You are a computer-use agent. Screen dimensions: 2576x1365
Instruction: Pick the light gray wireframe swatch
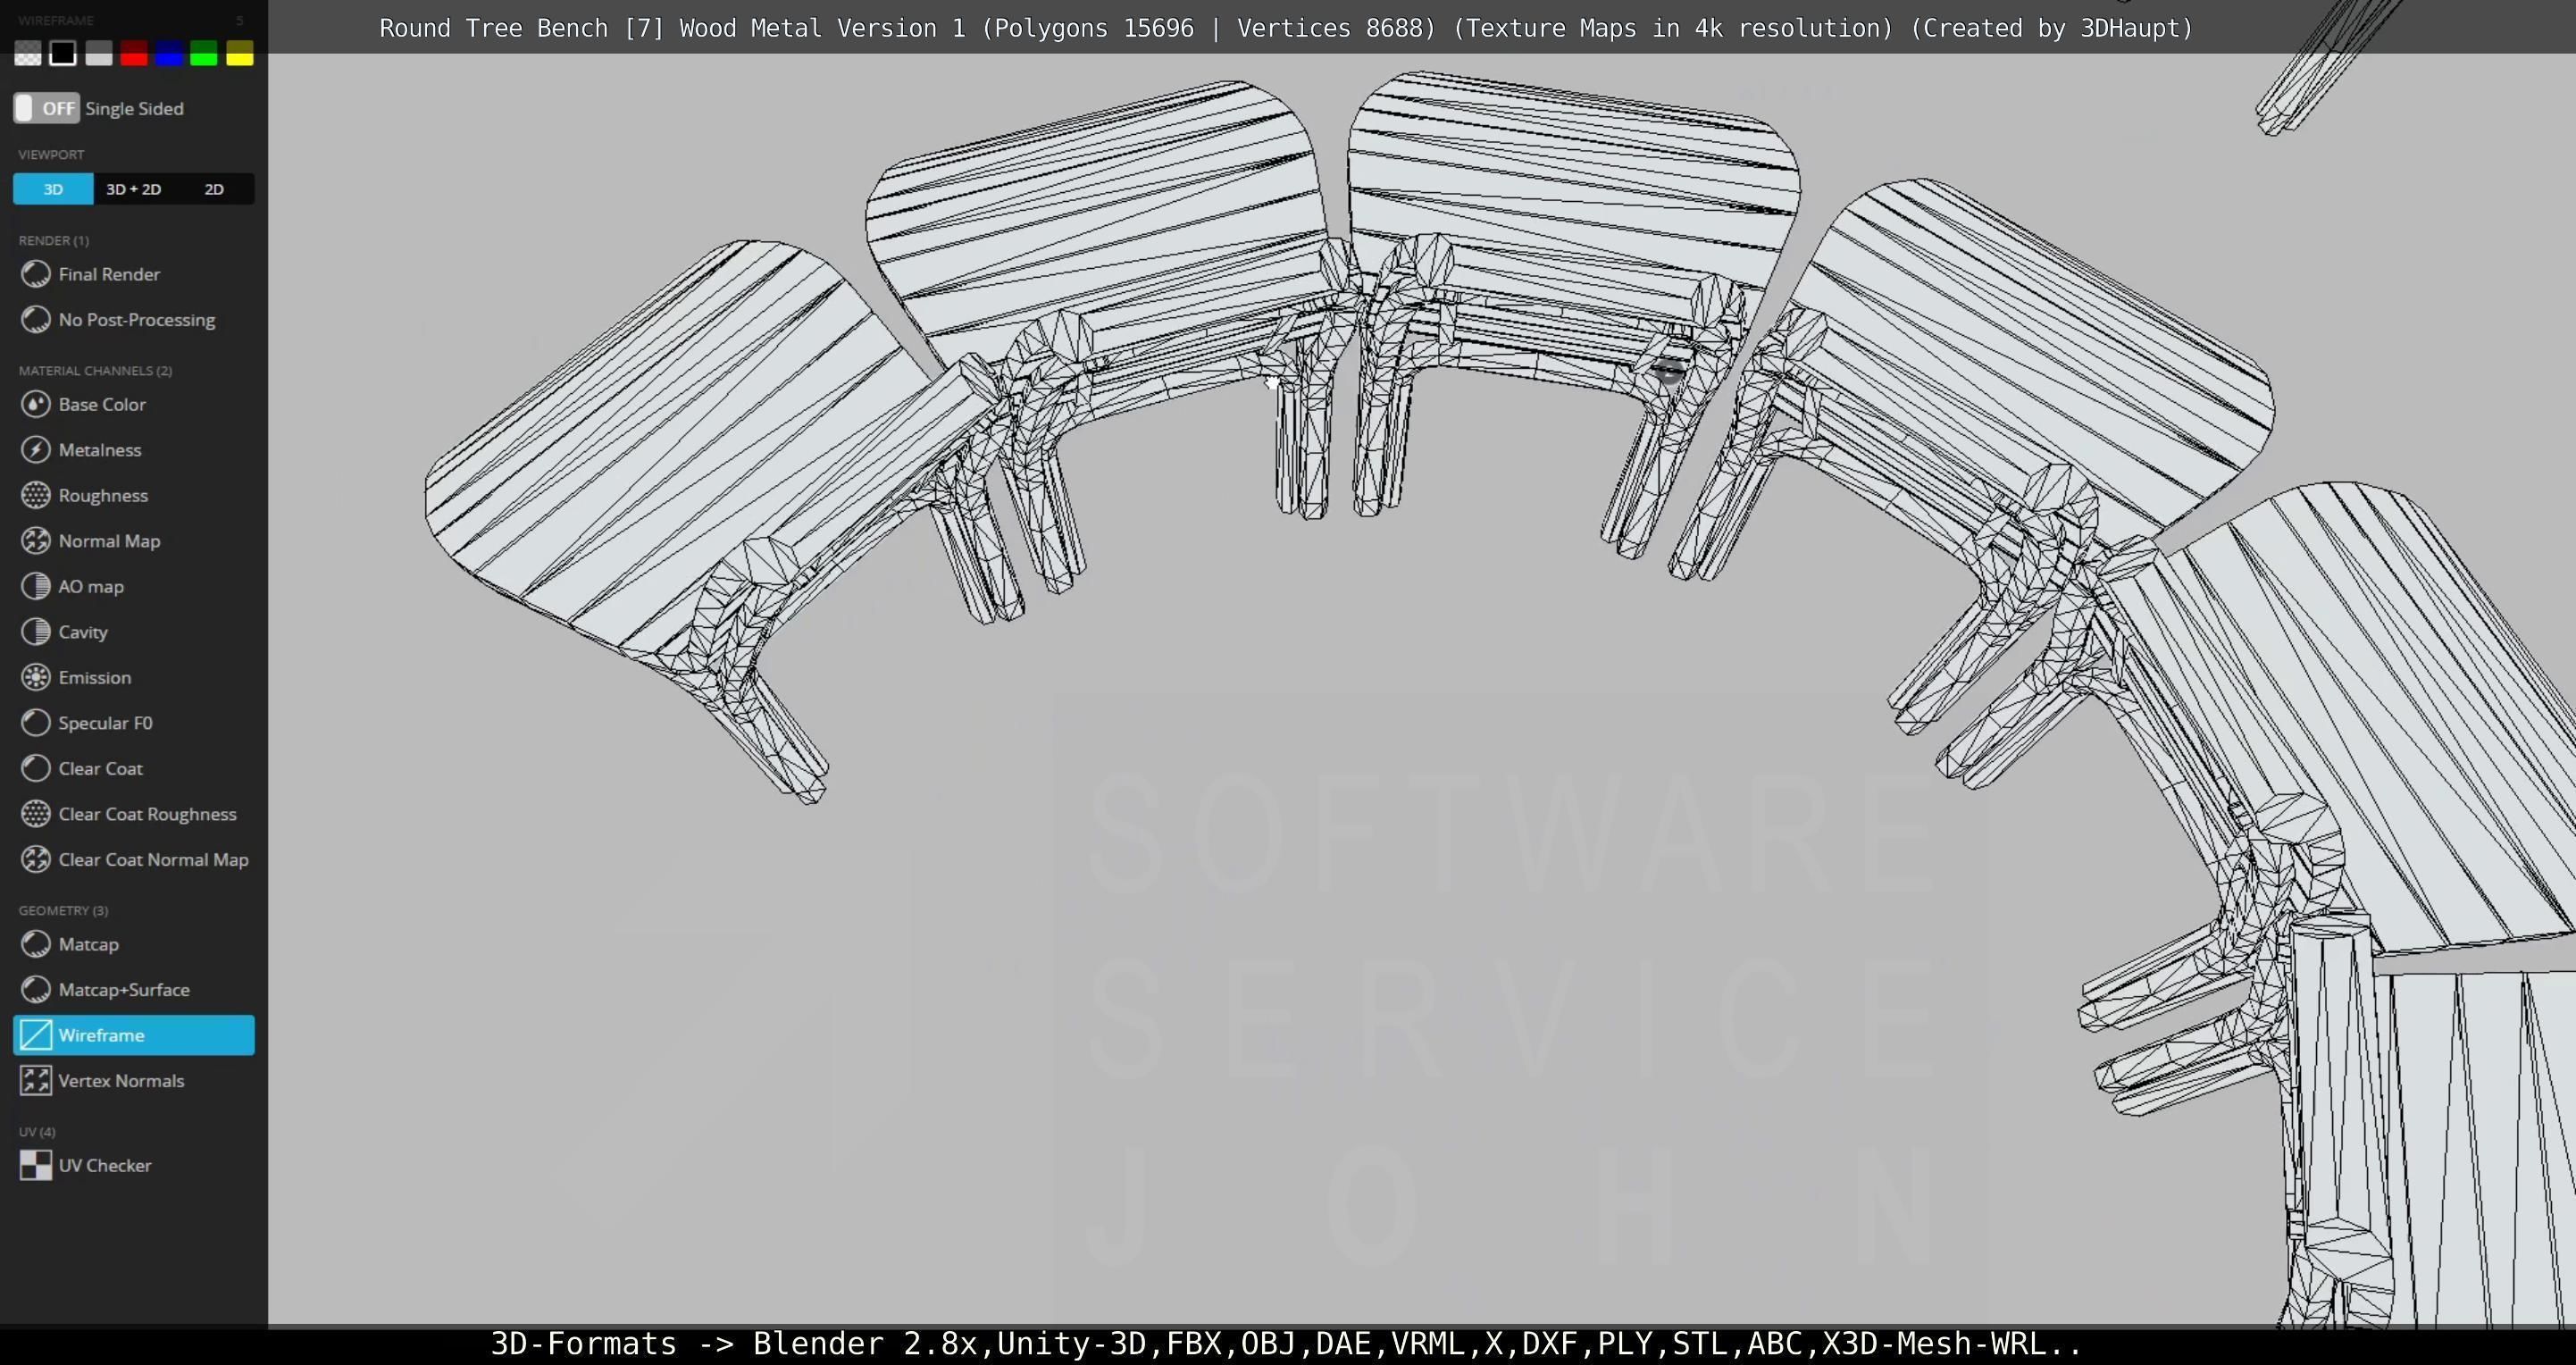(x=98, y=54)
